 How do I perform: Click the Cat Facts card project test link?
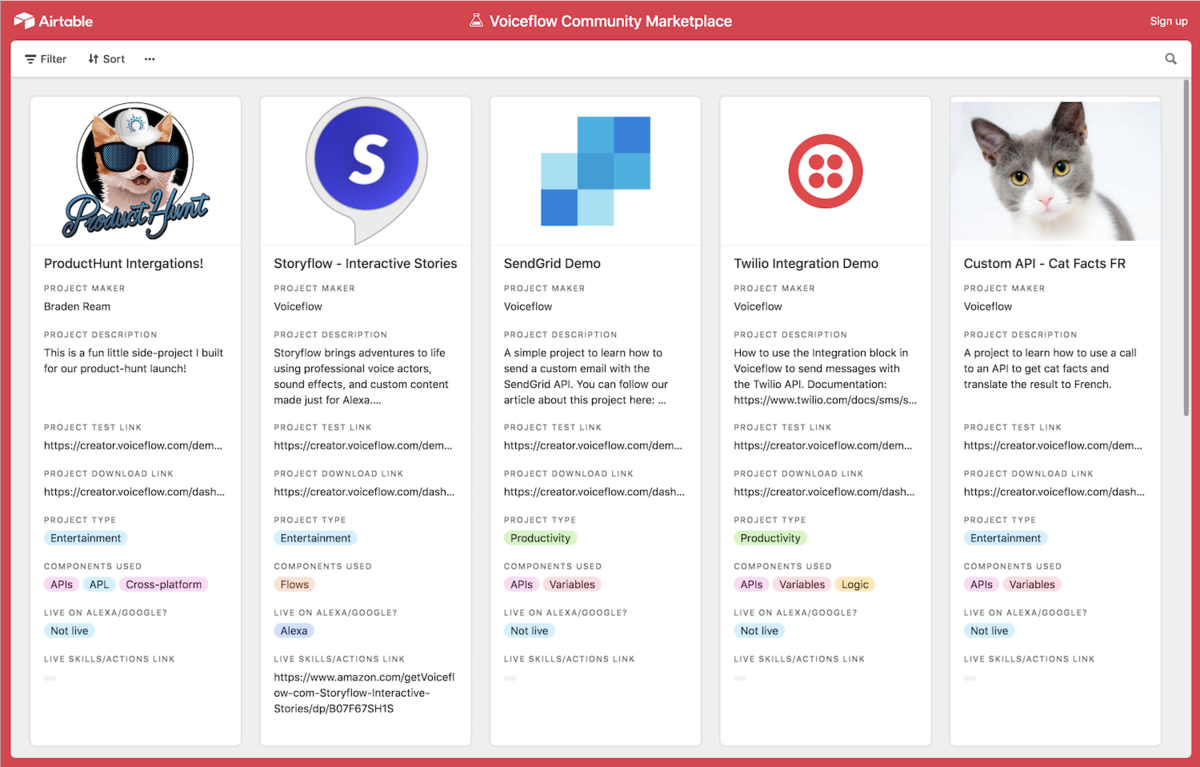[1054, 446]
